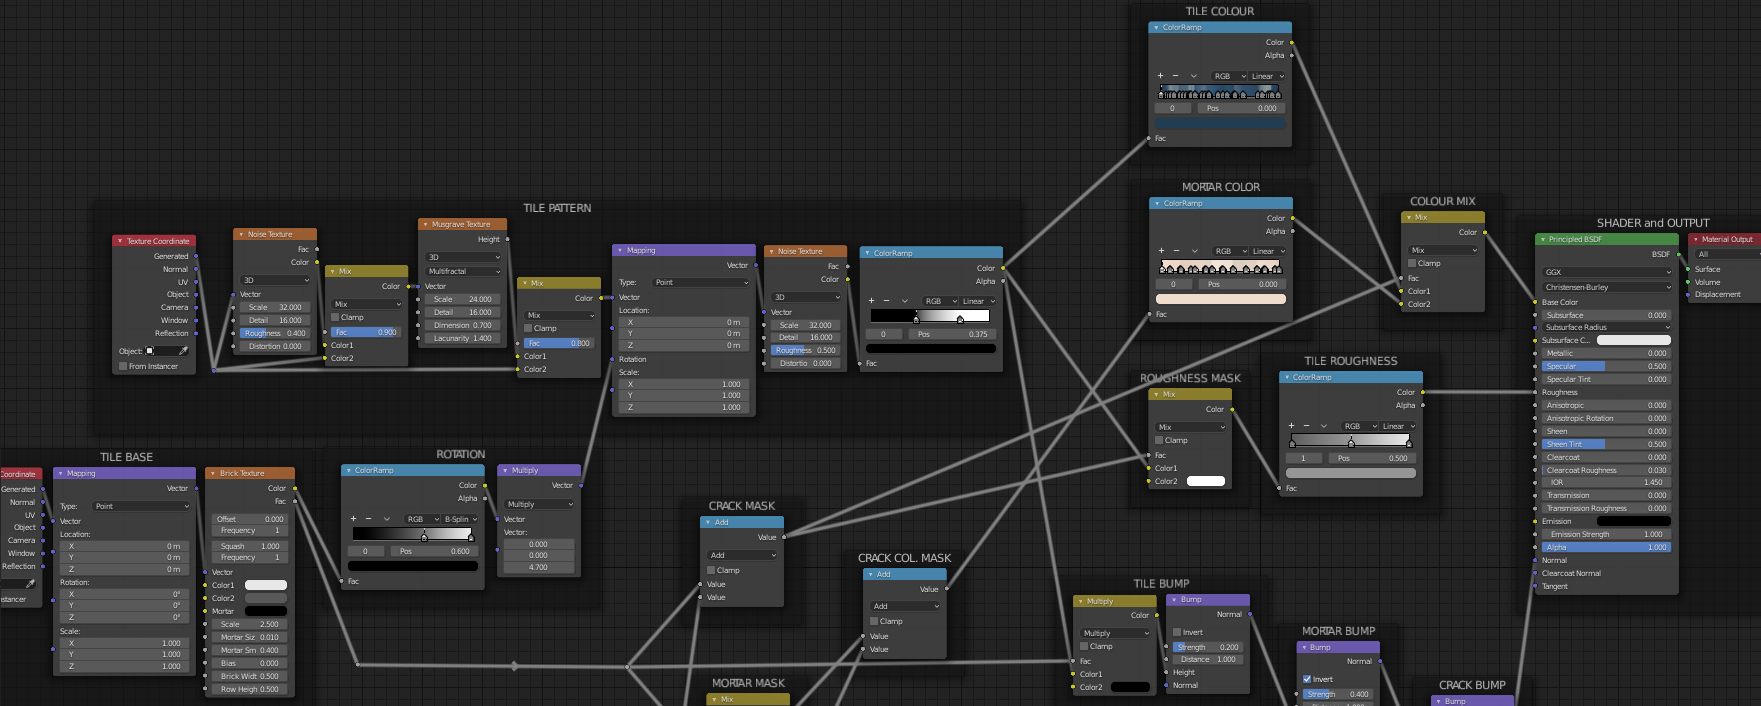Open Linear interpolation dropdown in Mortar Color
The width and height of the screenshot is (1761, 706).
[x=1267, y=251]
